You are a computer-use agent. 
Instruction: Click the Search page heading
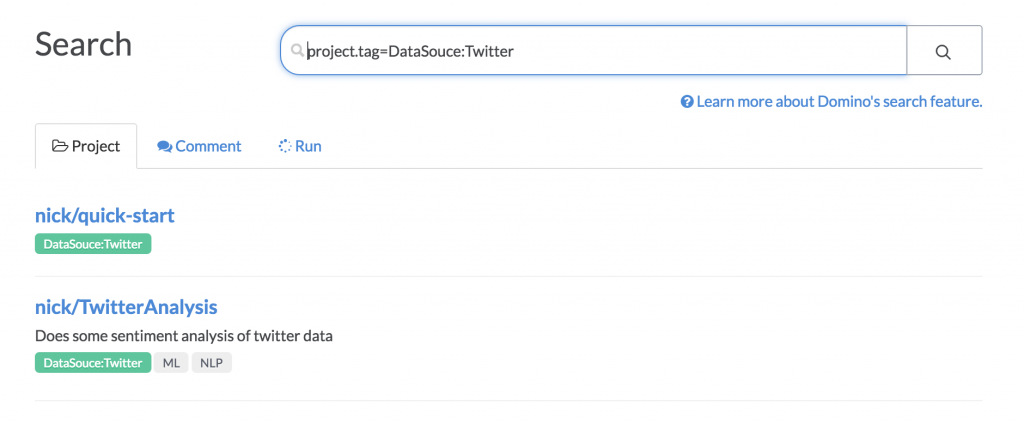tap(83, 44)
